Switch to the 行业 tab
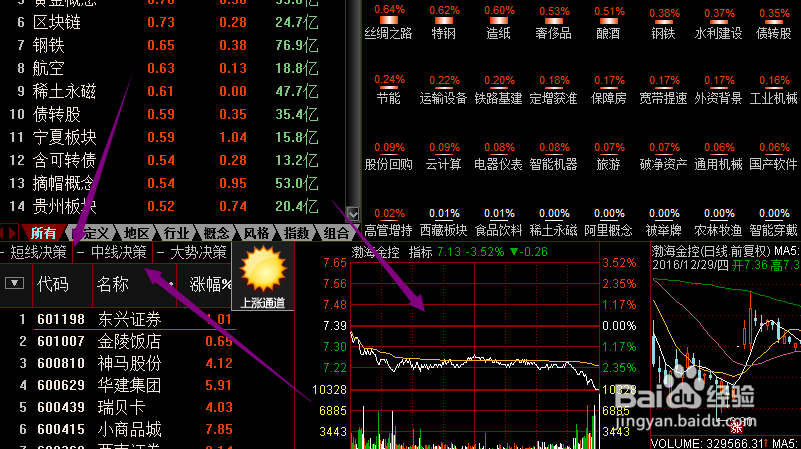 (x=176, y=233)
